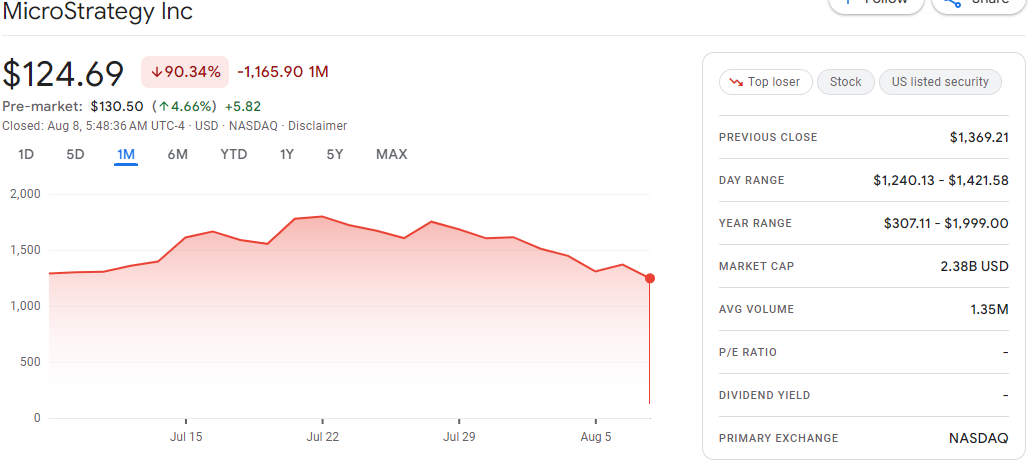1028x462 pixels.
Task: Switch chart to the 1D range
Action: click(26, 154)
